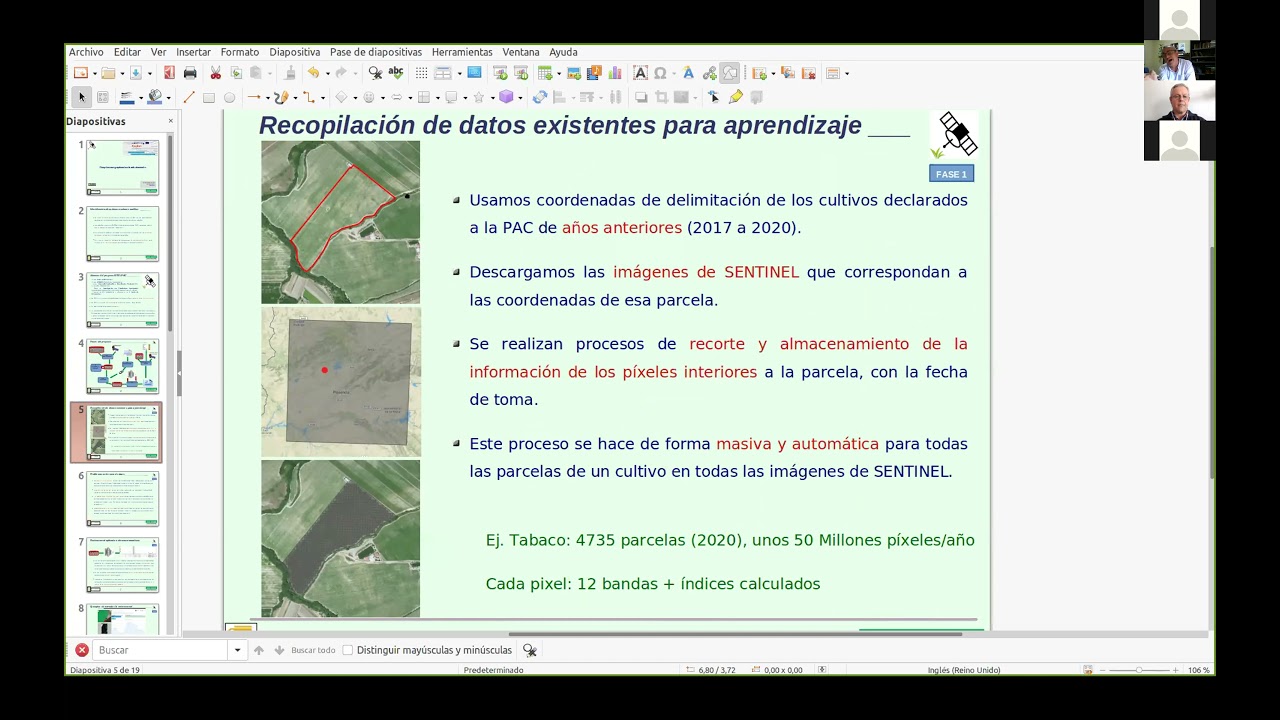Image resolution: width=1280 pixels, height=720 pixels.
Task: Click the Clone formatting brush icon
Action: pyautogui.click(x=290, y=73)
